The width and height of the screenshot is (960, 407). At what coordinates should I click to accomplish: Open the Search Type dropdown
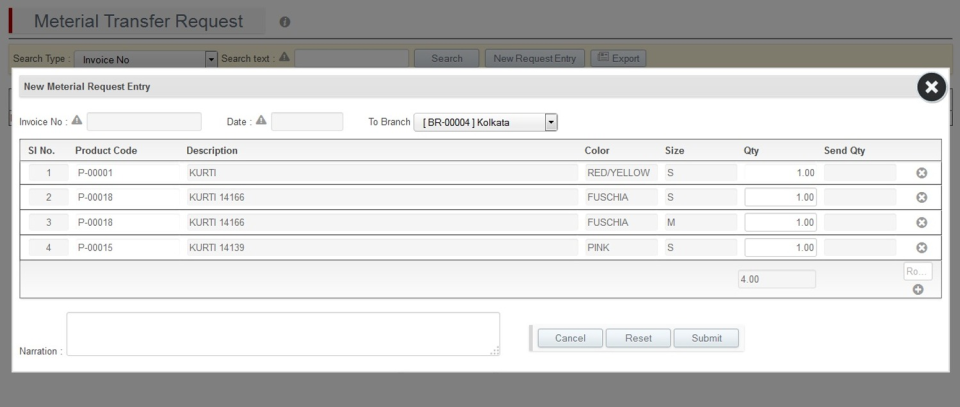(x=146, y=59)
